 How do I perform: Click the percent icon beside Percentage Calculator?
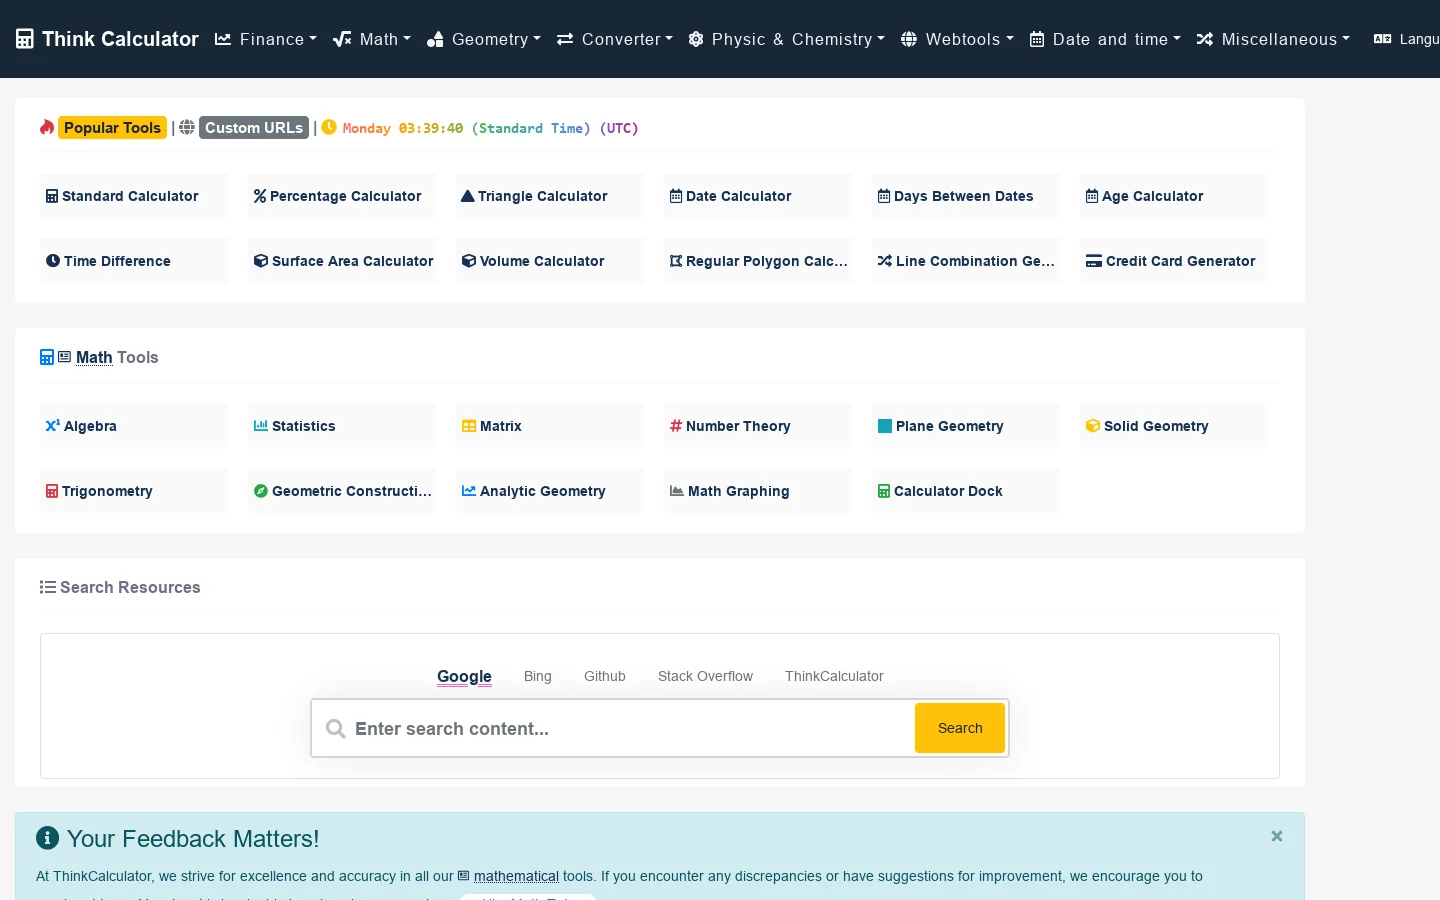(x=260, y=196)
